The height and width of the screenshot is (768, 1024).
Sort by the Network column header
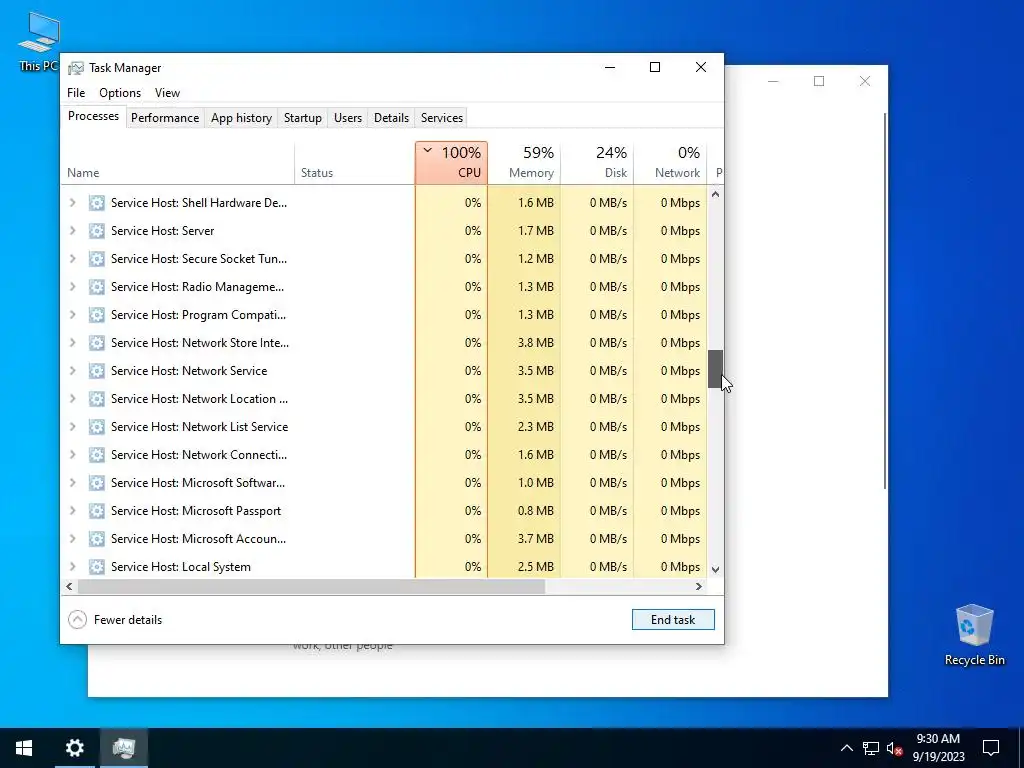pos(670,163)
